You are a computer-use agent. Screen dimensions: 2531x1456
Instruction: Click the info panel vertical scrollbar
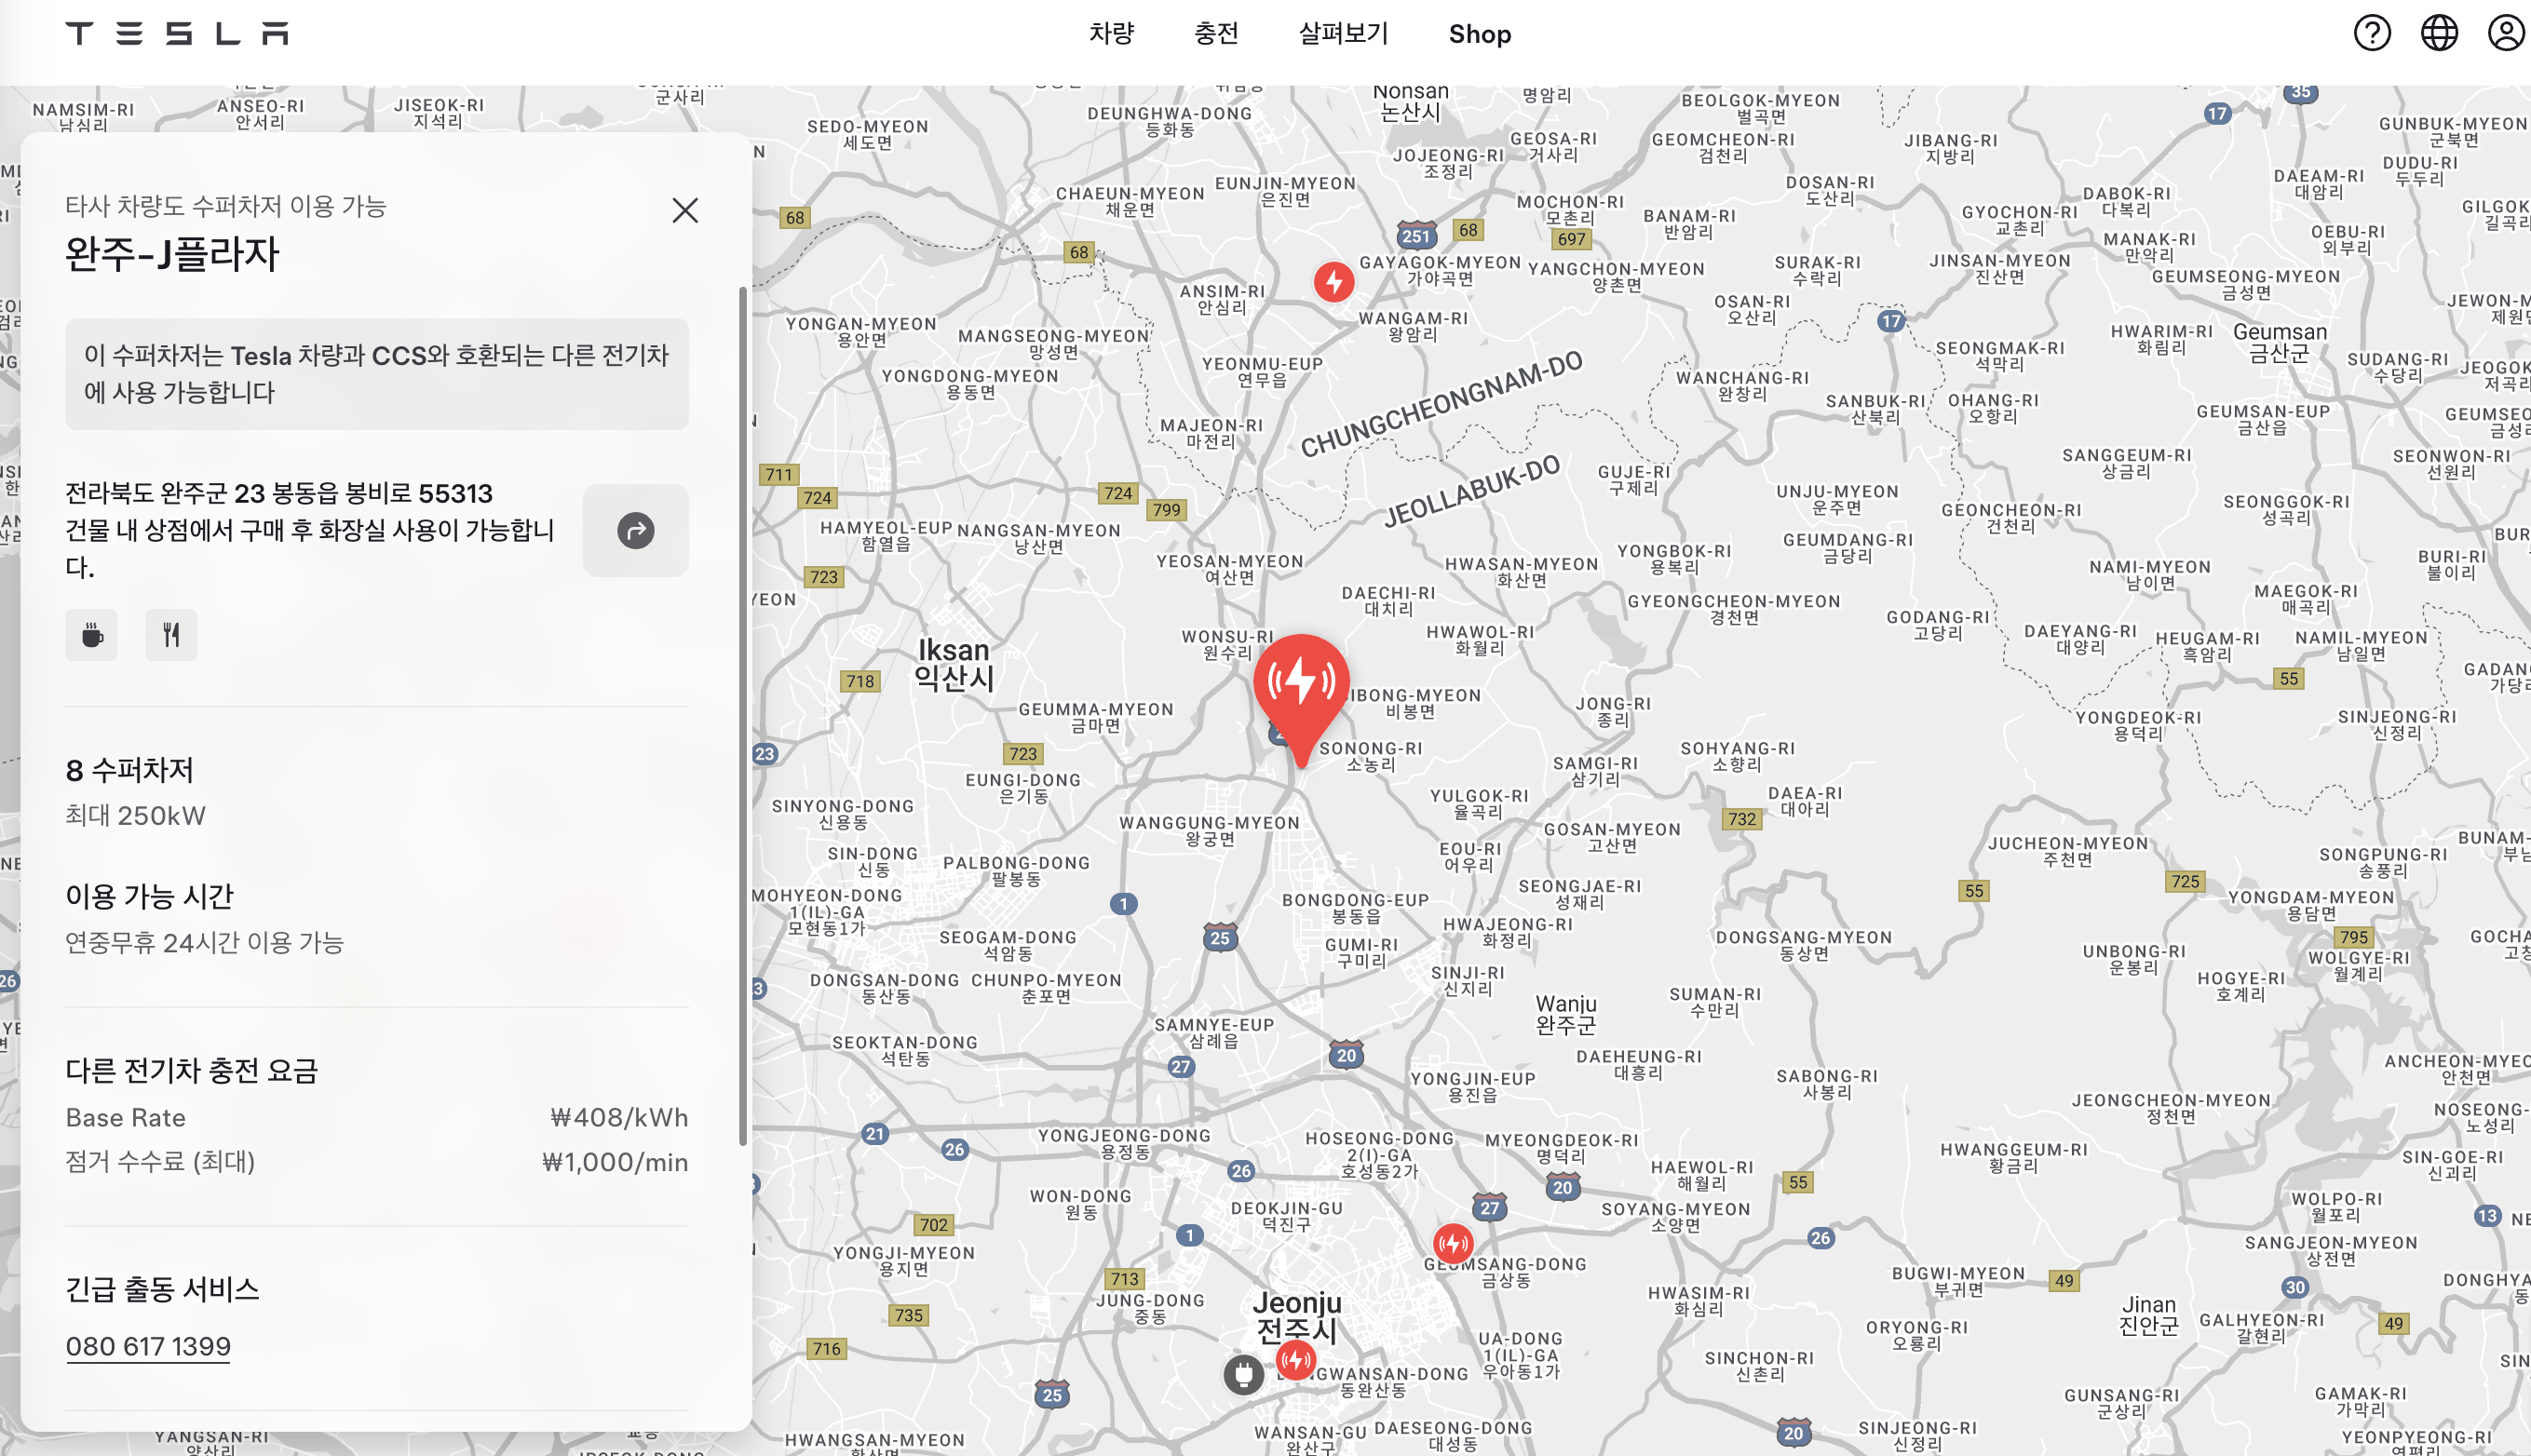tap(743, 715)
